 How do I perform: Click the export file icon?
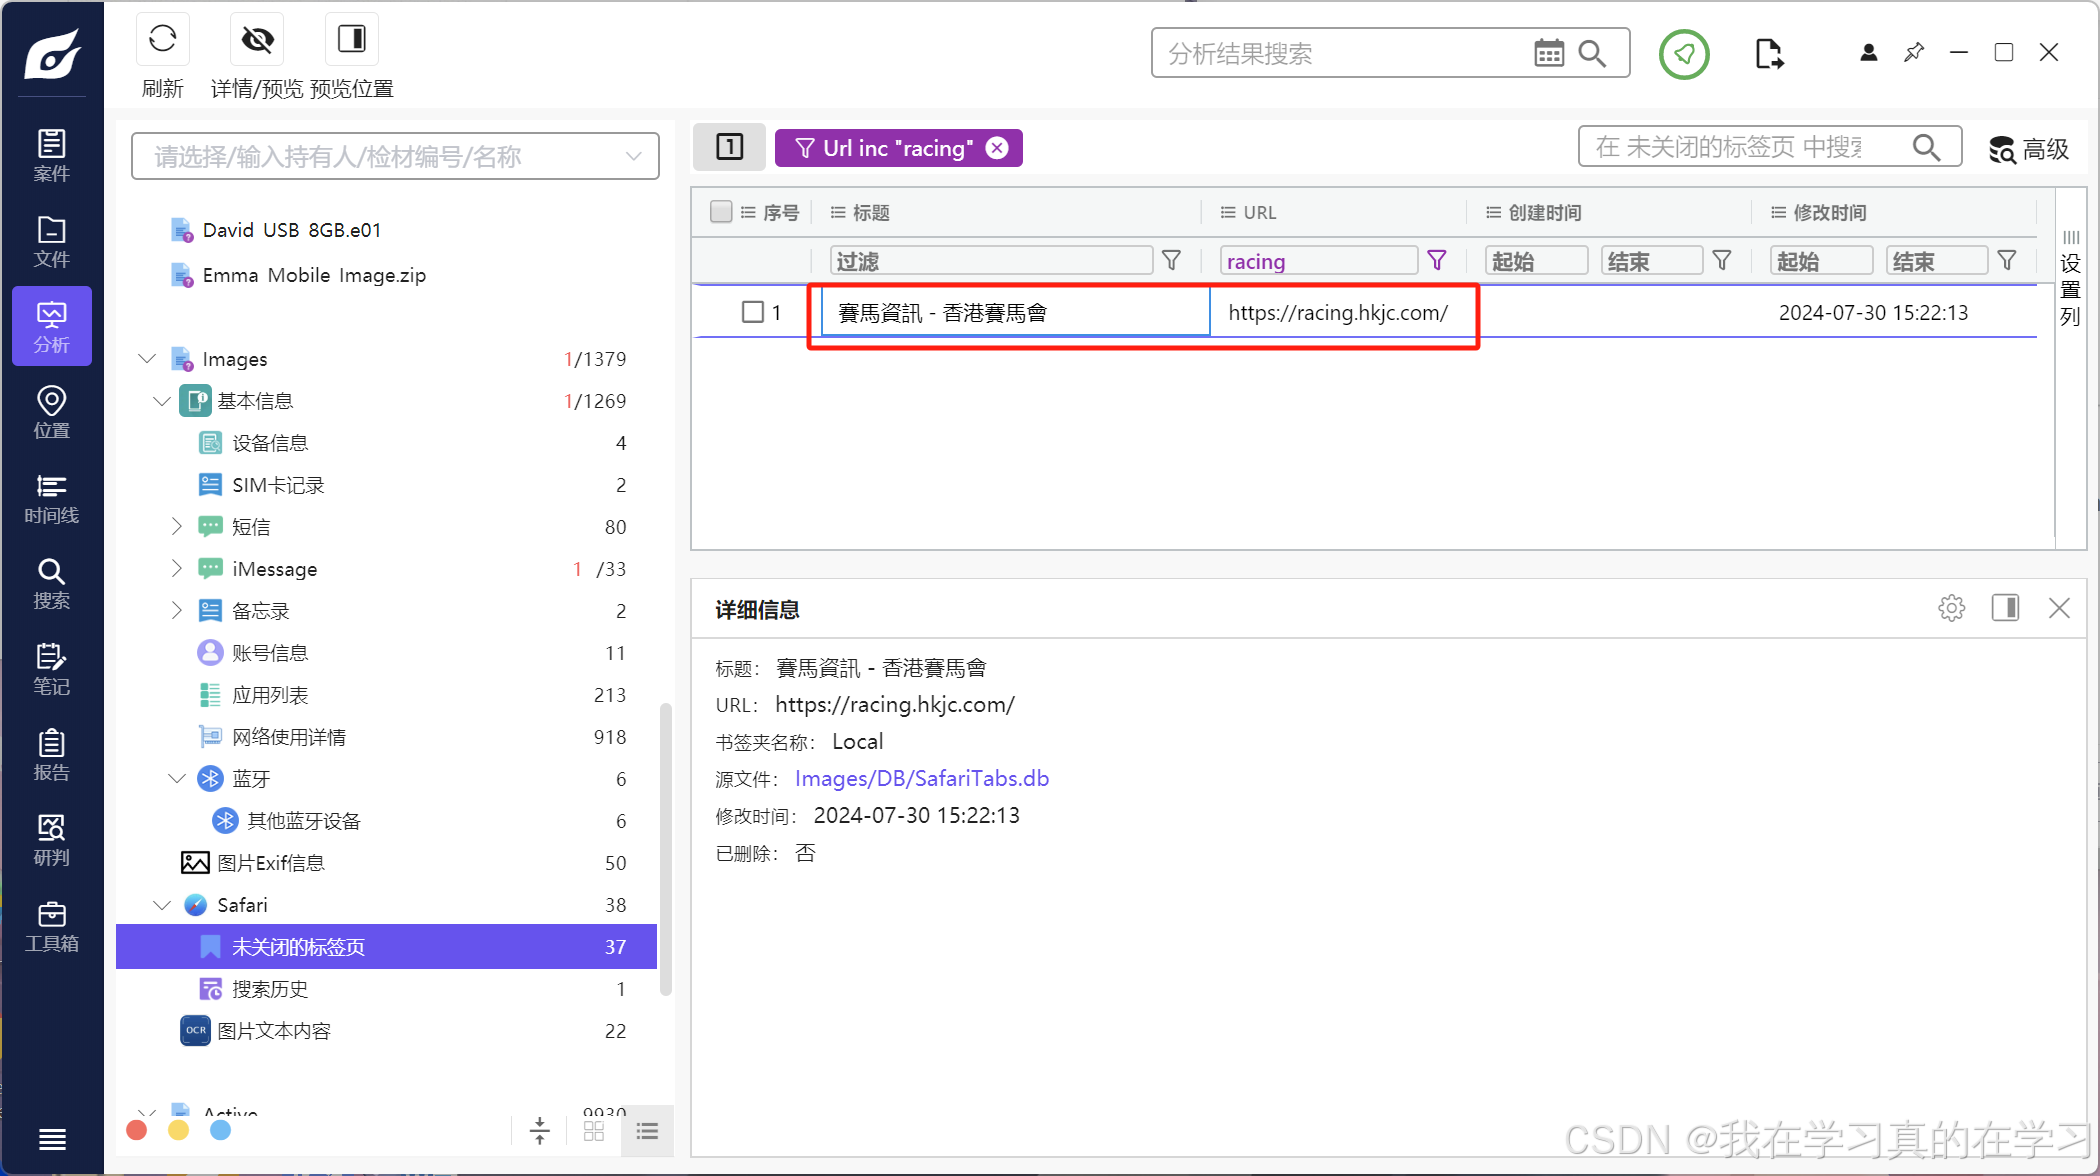[x=1768, y=54]
